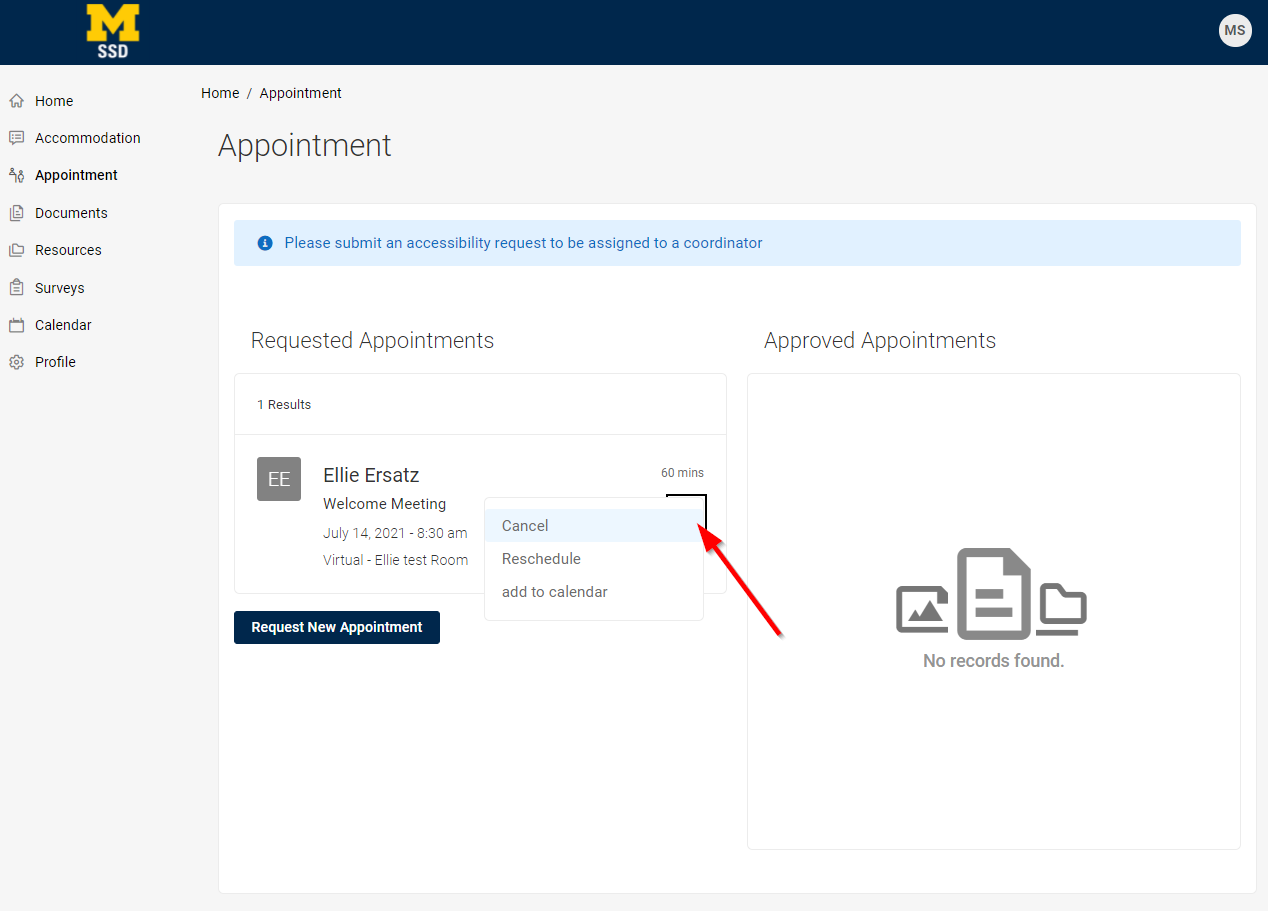
Task: Open the Ellie Ersatz appointment name
Action: 371,475
